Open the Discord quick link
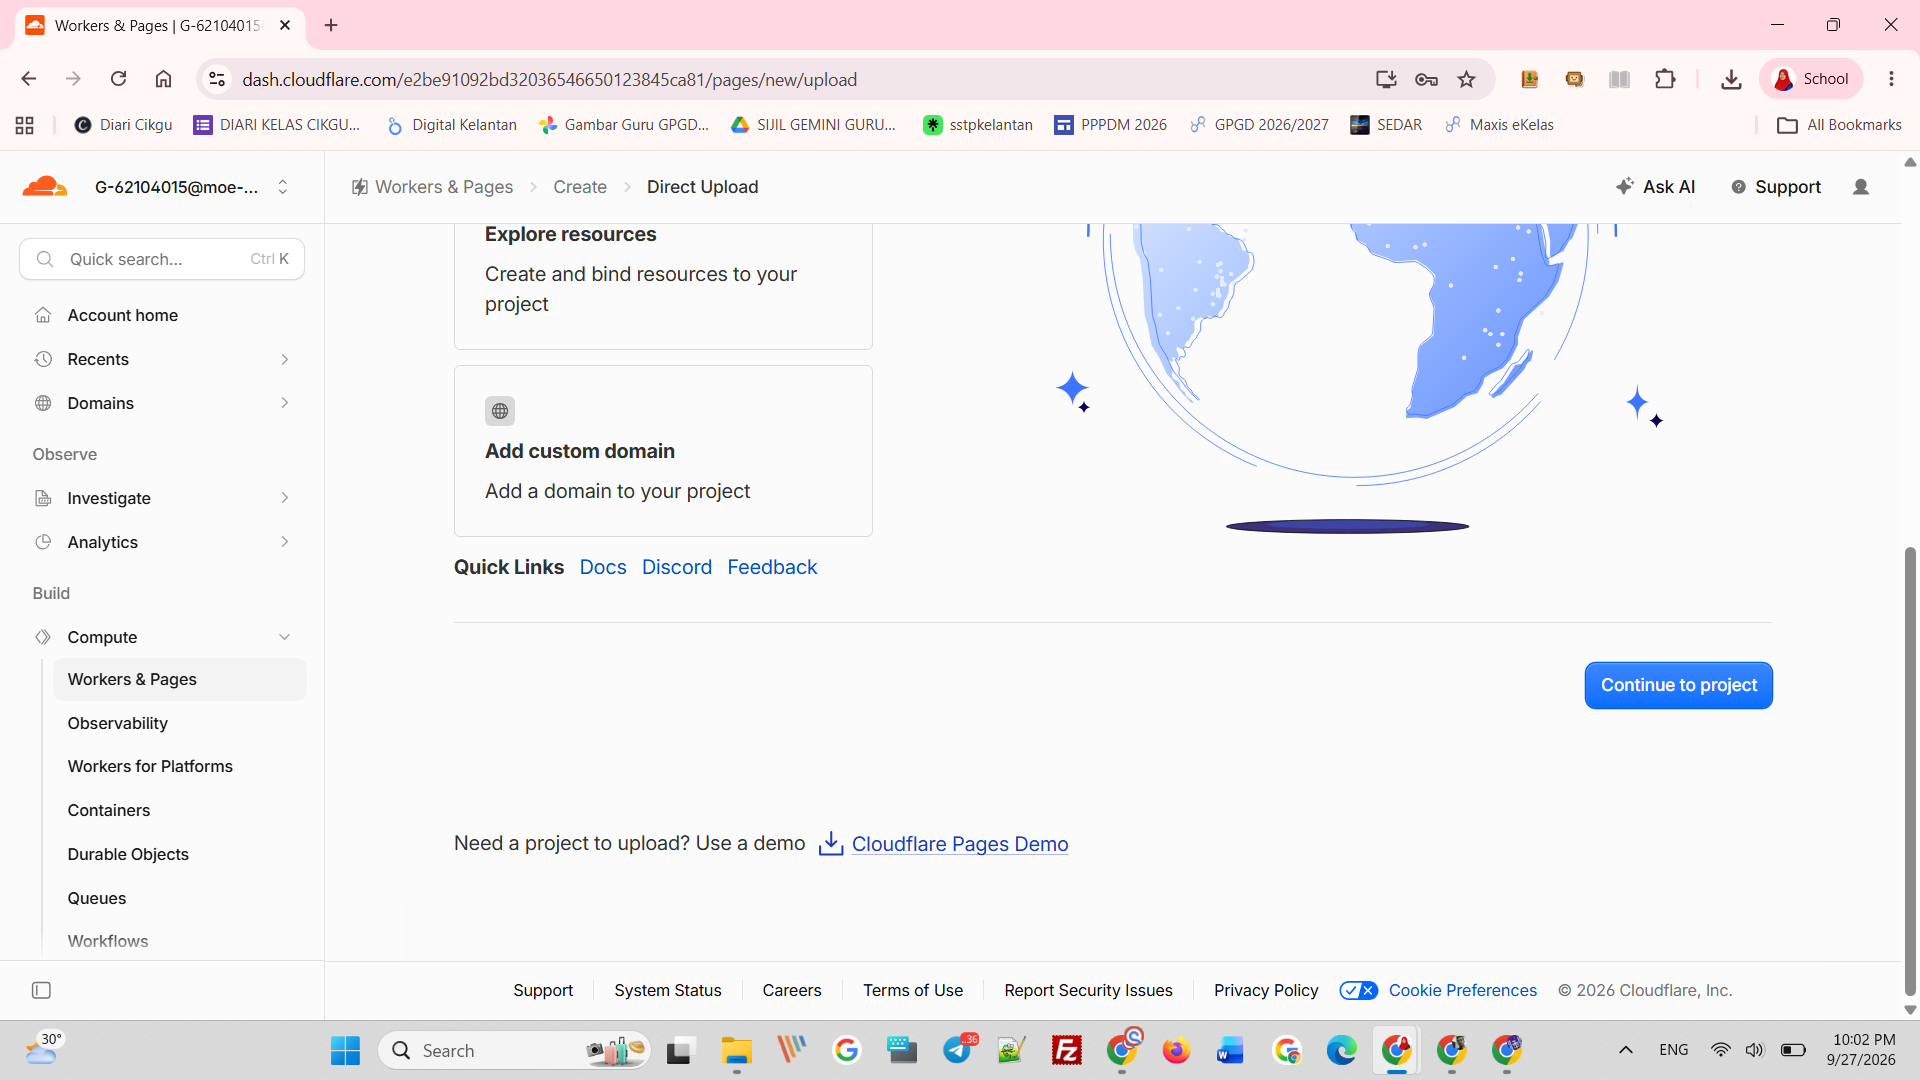The width and height of the screenshot is (1920, 1080). [677, 567]
